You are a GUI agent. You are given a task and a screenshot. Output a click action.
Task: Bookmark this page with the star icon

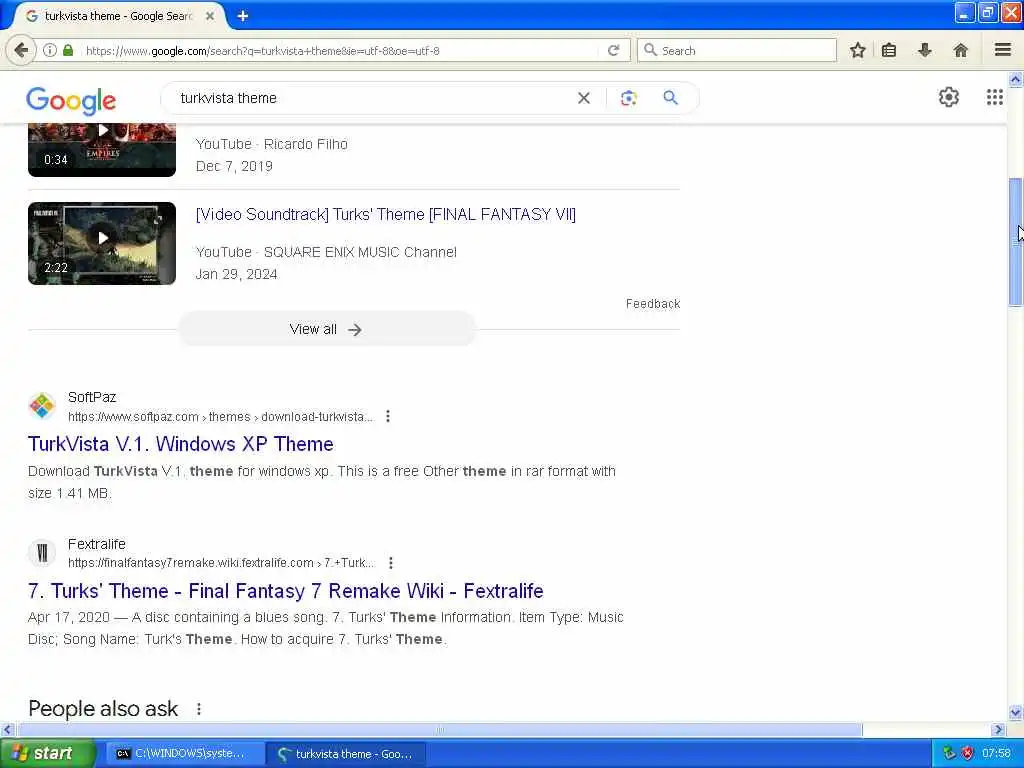click(x=857, y=50)
